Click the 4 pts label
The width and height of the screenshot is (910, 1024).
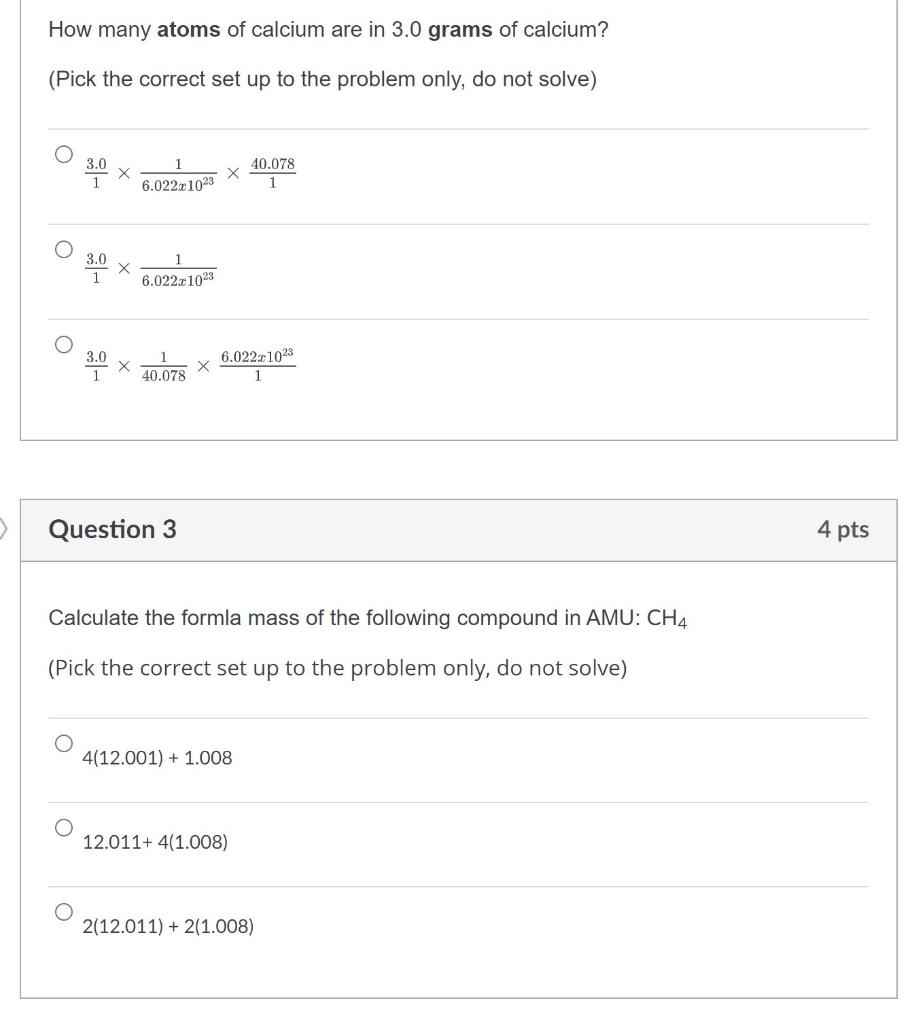[x=844, y=529]
